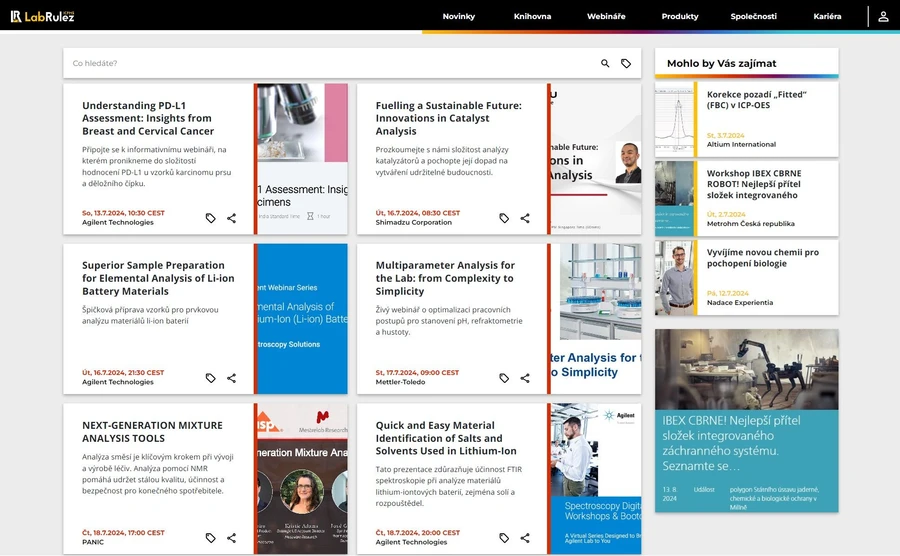Open the IBEX CBRNE robot event banner

746,421
